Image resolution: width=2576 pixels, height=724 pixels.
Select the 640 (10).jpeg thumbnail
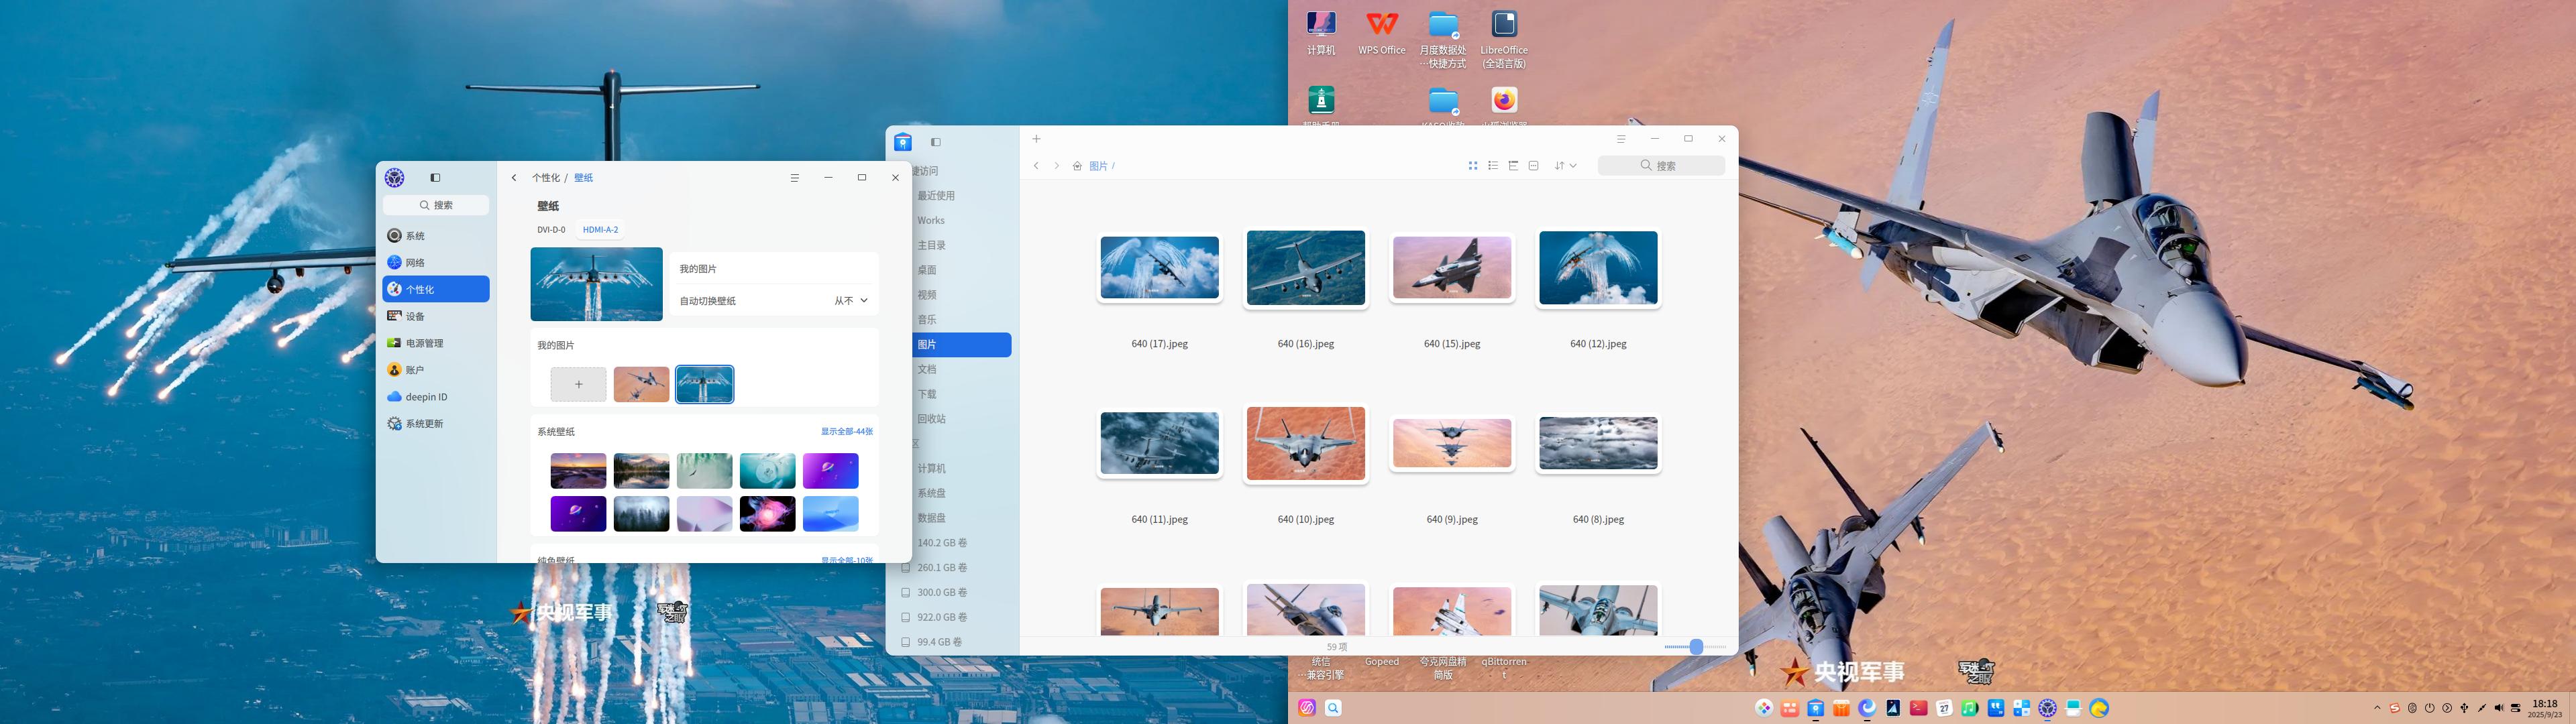click(x=1305, y=444)
